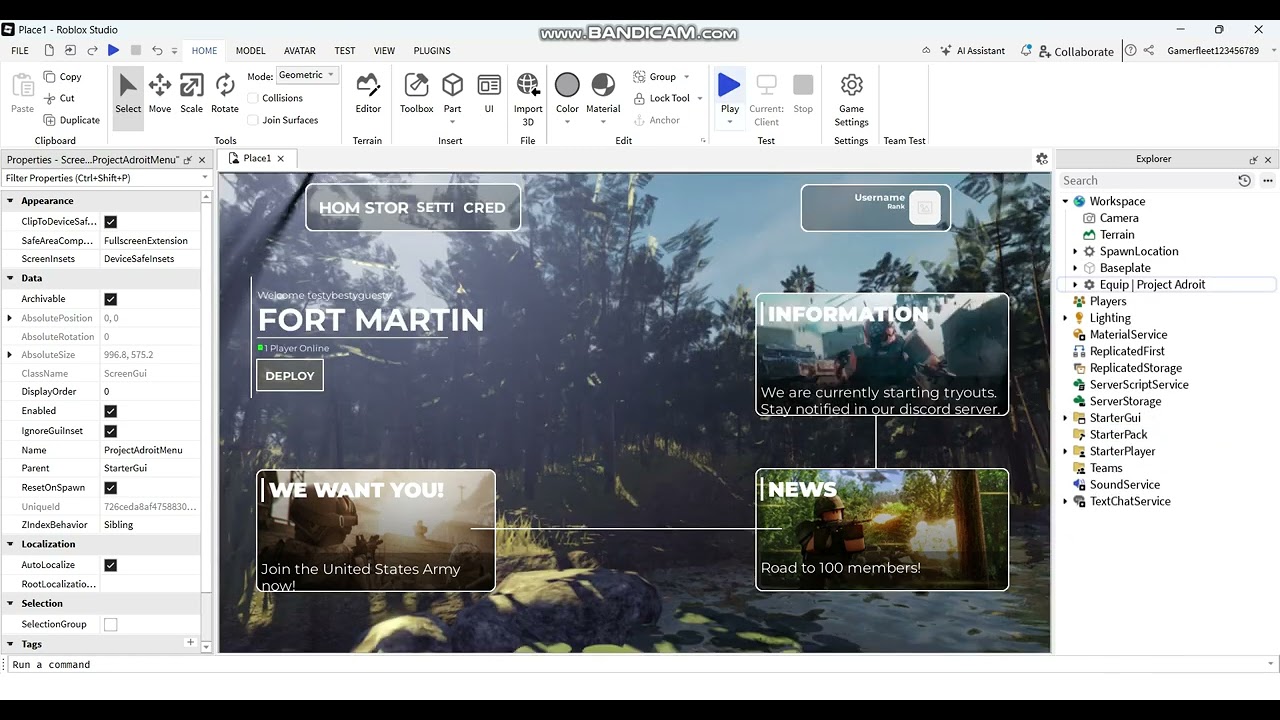
Task: Collapse the Workspace tree node
Action: point(1066,202)
